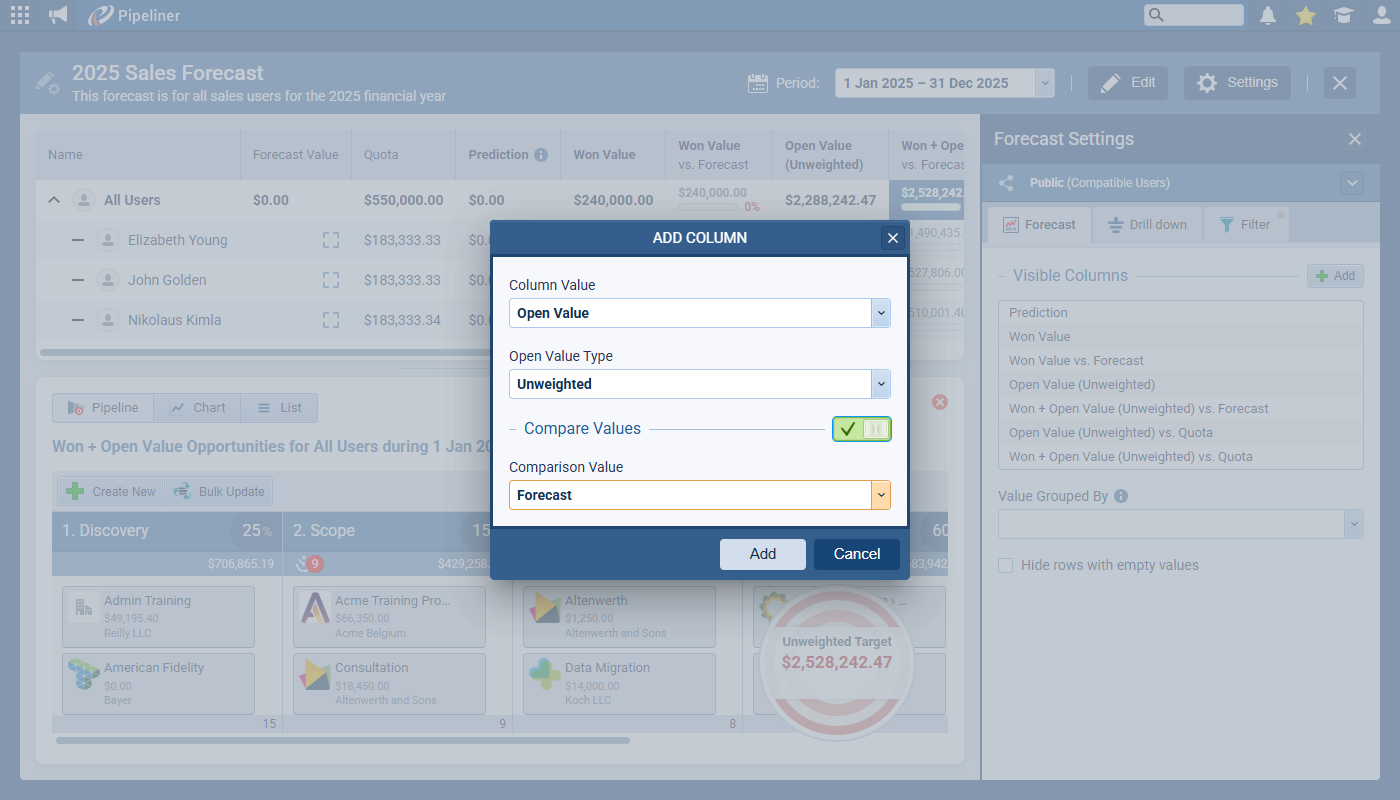Open the graduation cap learning icon
The image size is (1400, 800).
tap(1343, 15)
